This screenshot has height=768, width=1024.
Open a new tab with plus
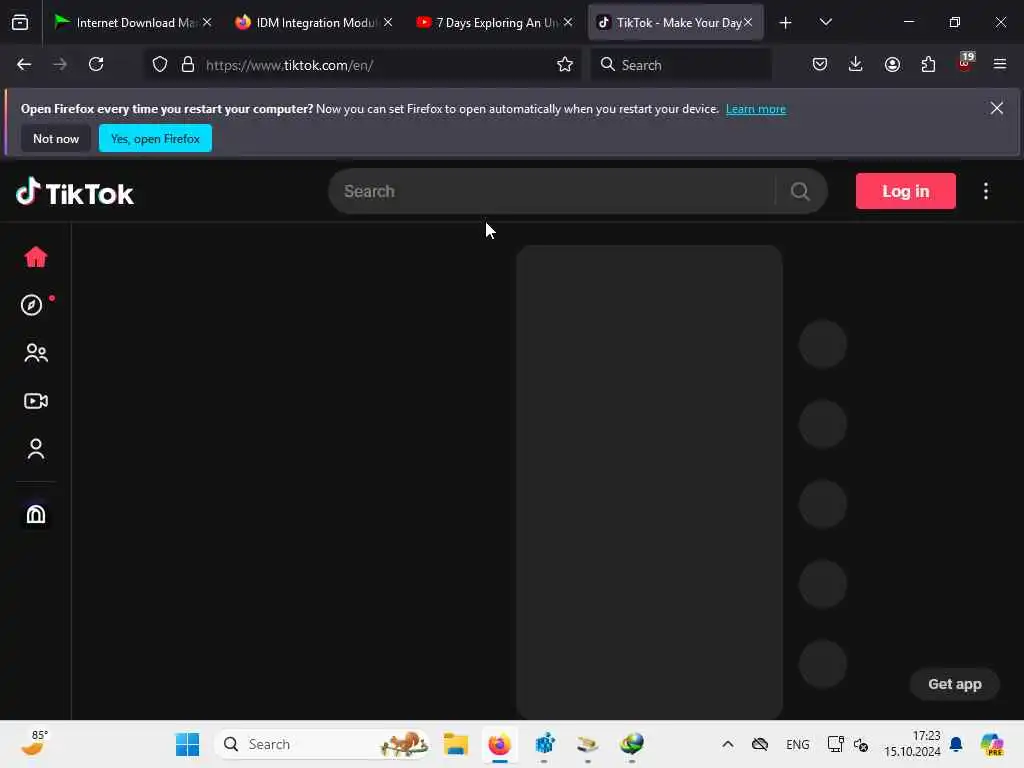pos(786,23)
